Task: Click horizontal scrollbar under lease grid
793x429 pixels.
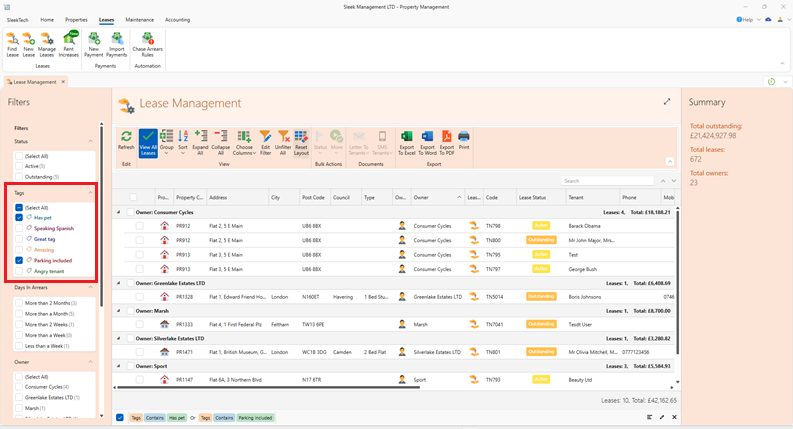Action: 268,388
